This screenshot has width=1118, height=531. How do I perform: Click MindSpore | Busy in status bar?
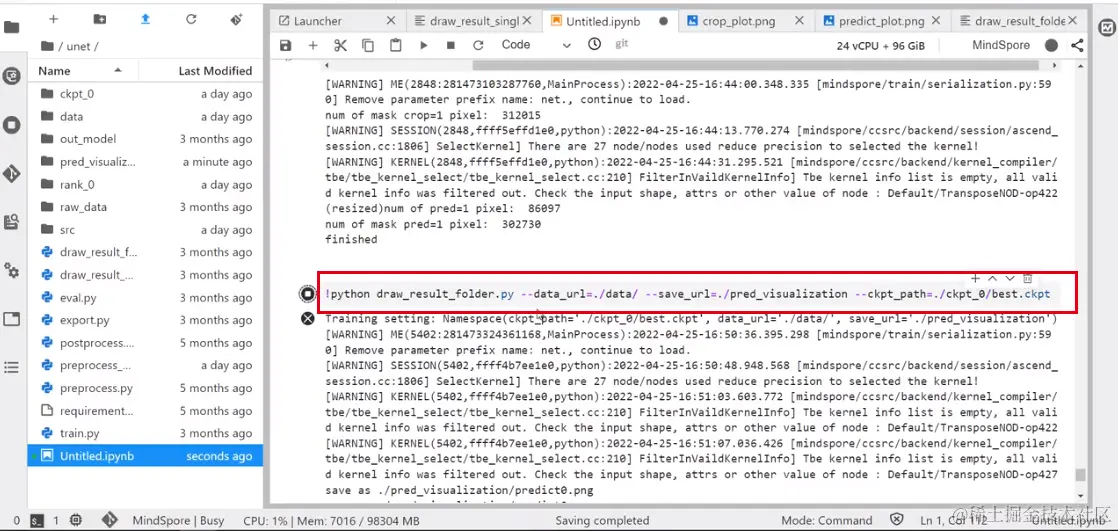[178, 521]
